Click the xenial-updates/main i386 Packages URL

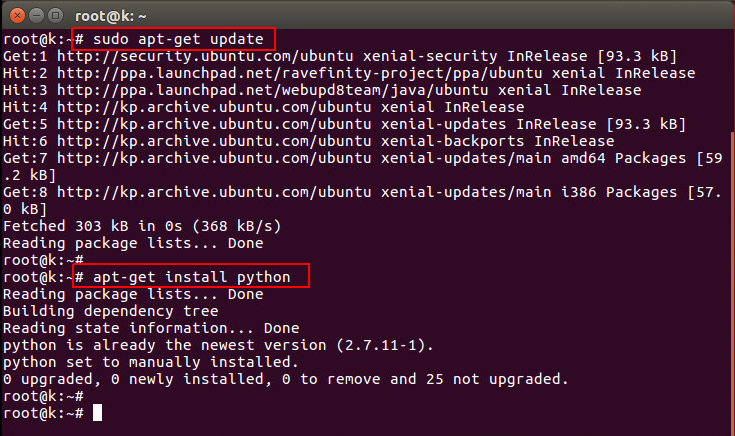(x=214, y=192)
